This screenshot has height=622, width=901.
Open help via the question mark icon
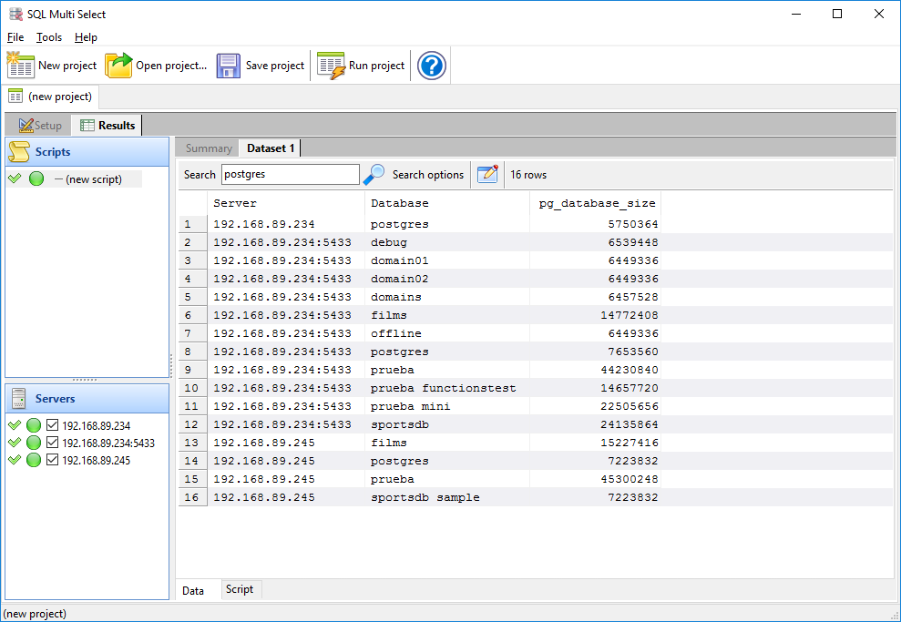coord(431,66)
